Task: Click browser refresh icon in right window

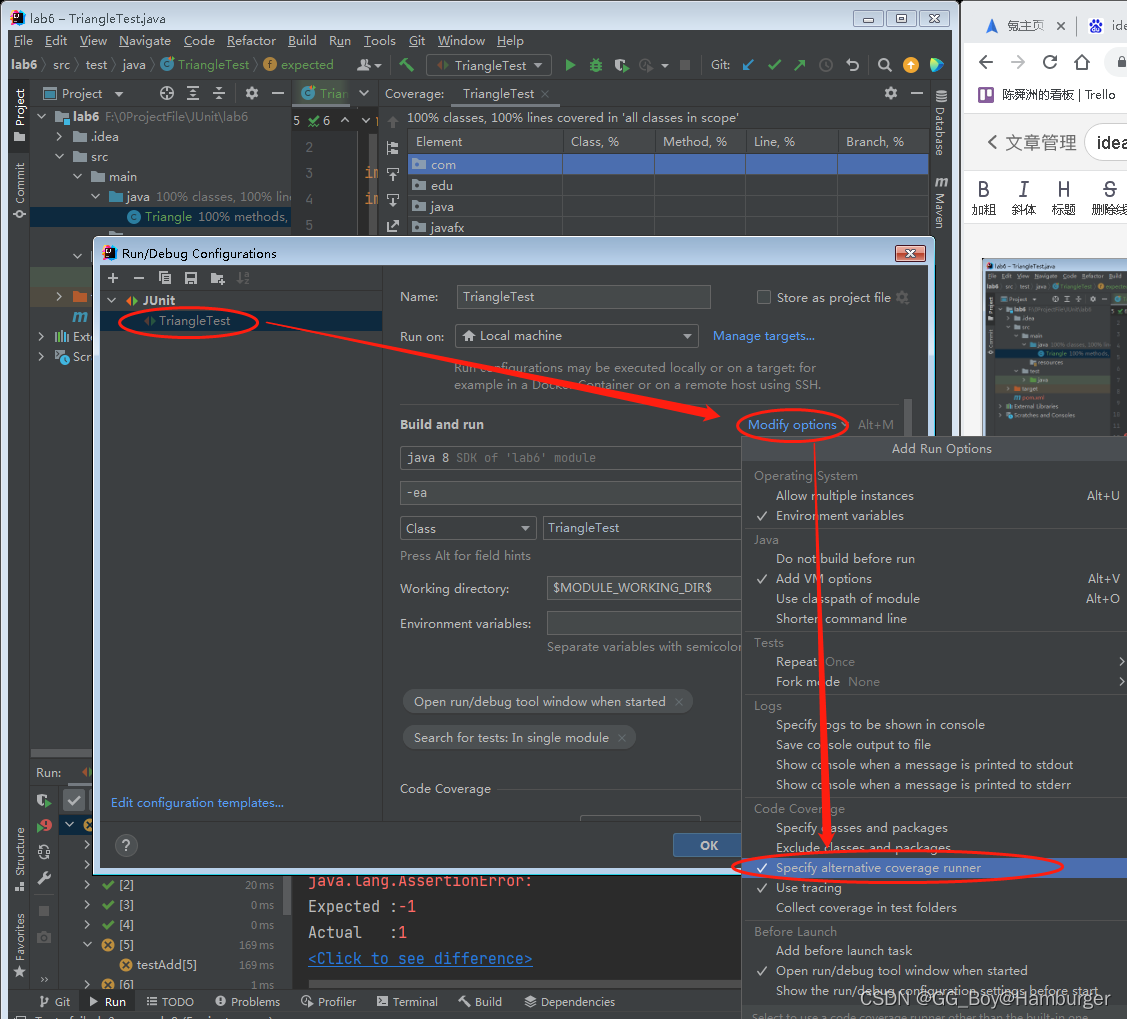Action: pos(1049,63)
